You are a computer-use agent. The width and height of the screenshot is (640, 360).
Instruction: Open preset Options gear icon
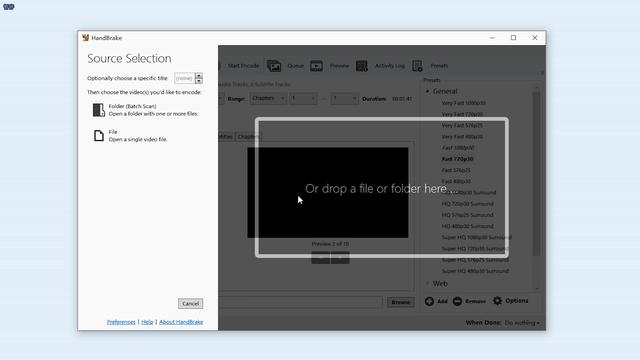tap(497, 301)
